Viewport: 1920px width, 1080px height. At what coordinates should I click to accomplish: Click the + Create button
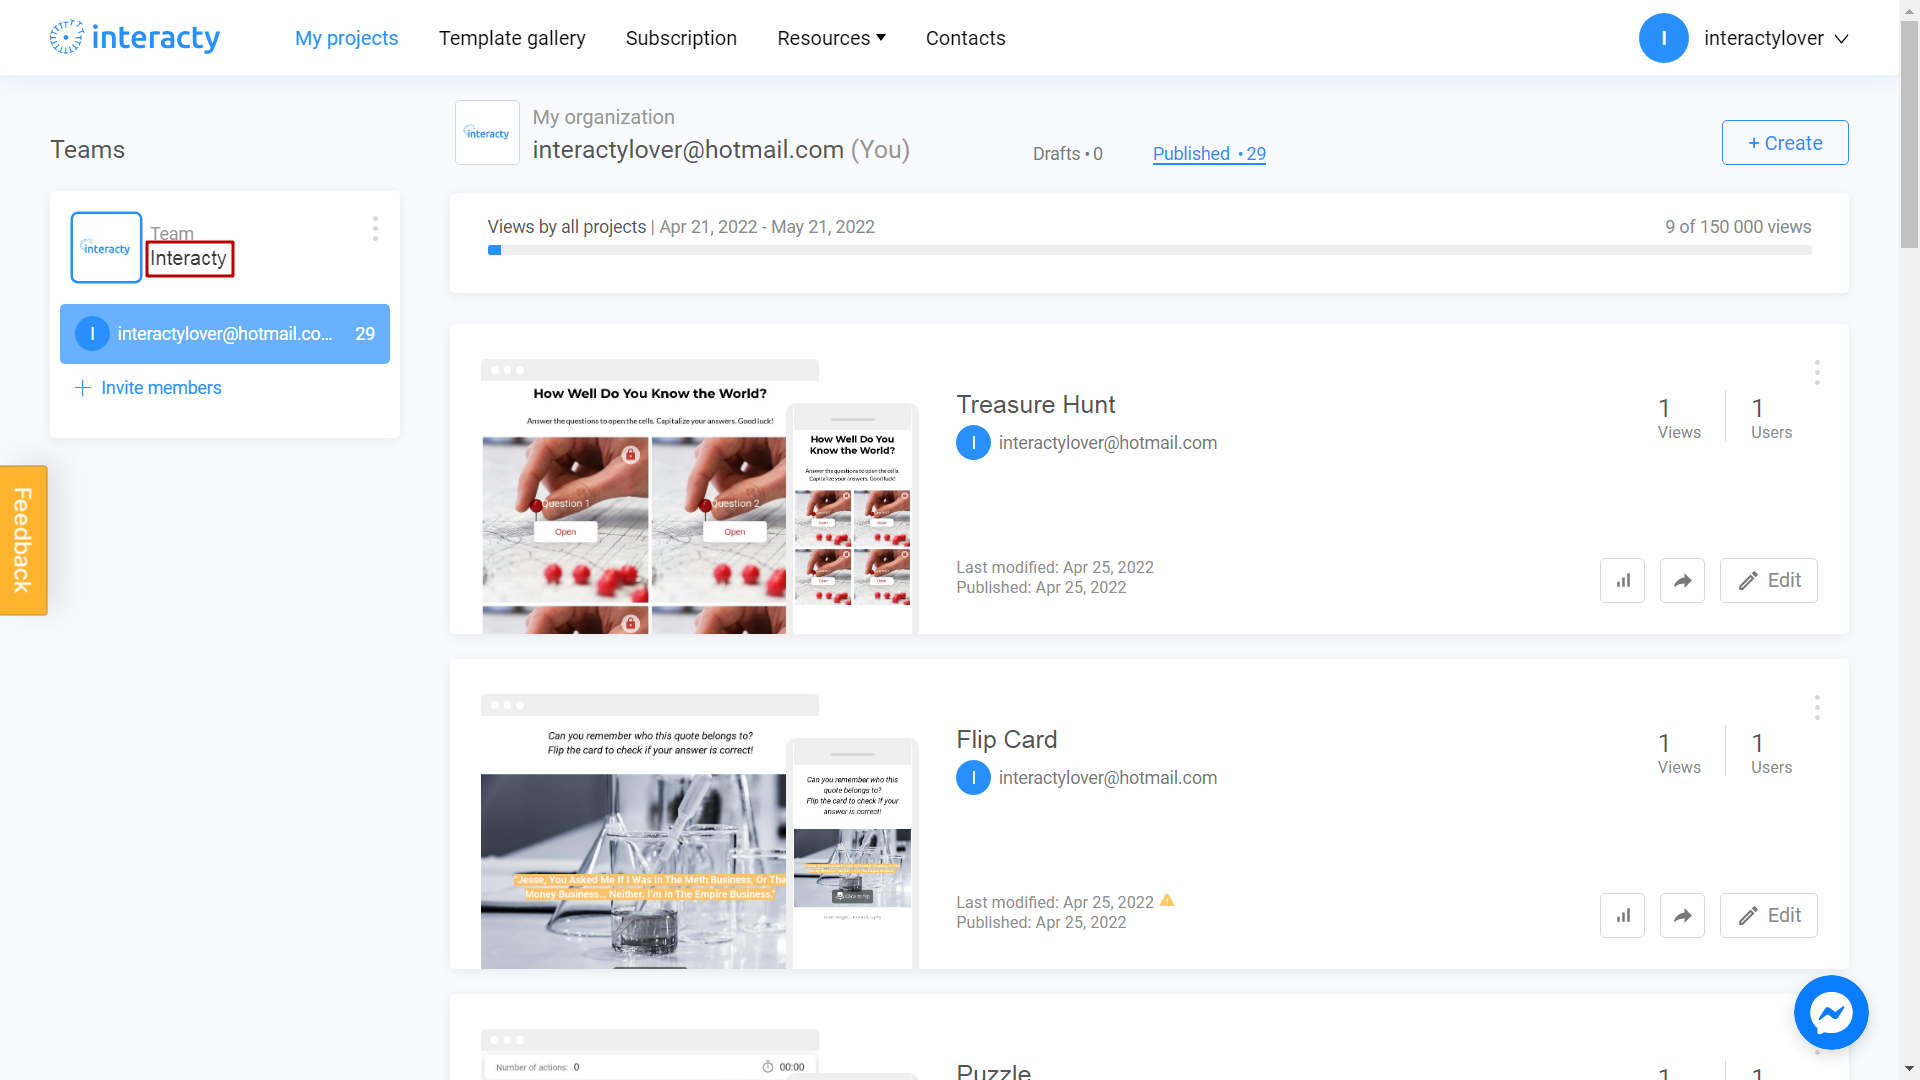(x=1785, y=142)
